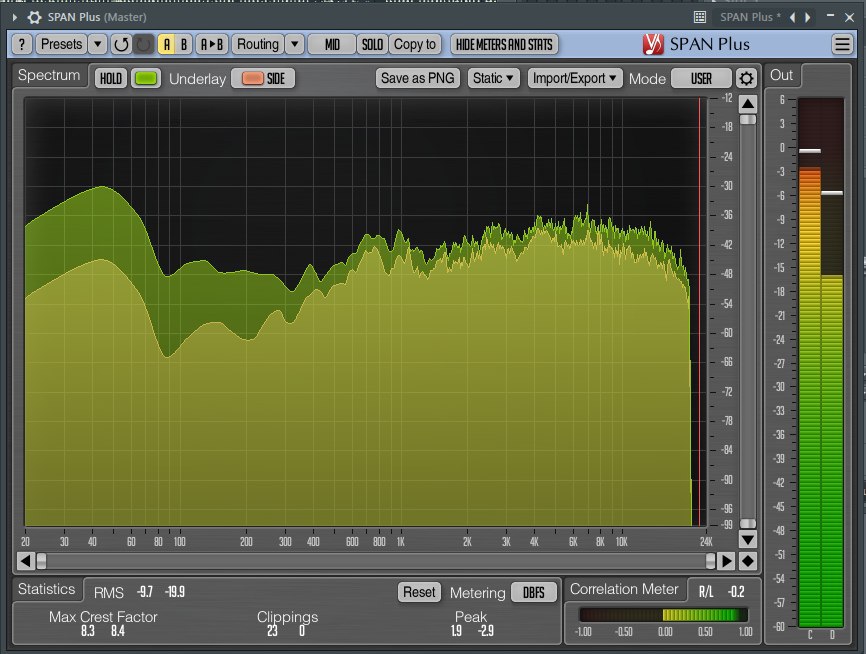
Task: Click Hide Meters and Stats
Action: pyautogui.click(x=504, y=44)
